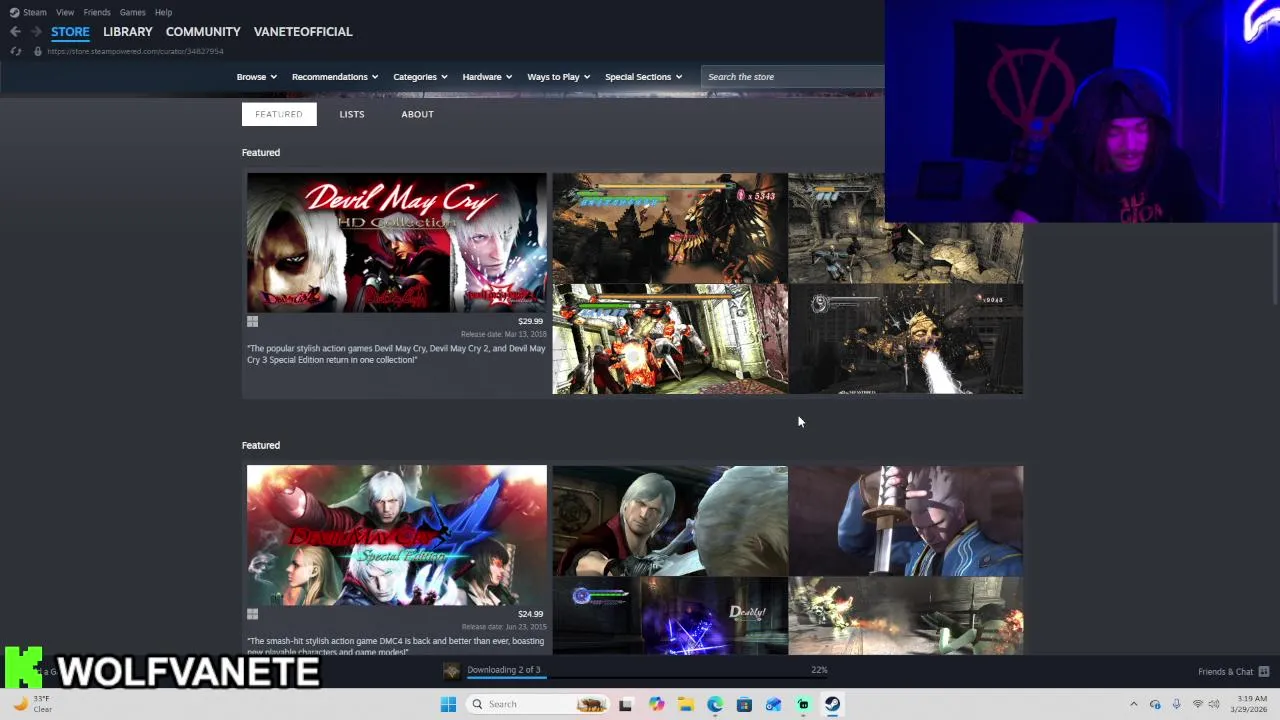The height and width of the screenshot is (720, 1280).
Task: Open the View menu
Action: tap(65, 12)
